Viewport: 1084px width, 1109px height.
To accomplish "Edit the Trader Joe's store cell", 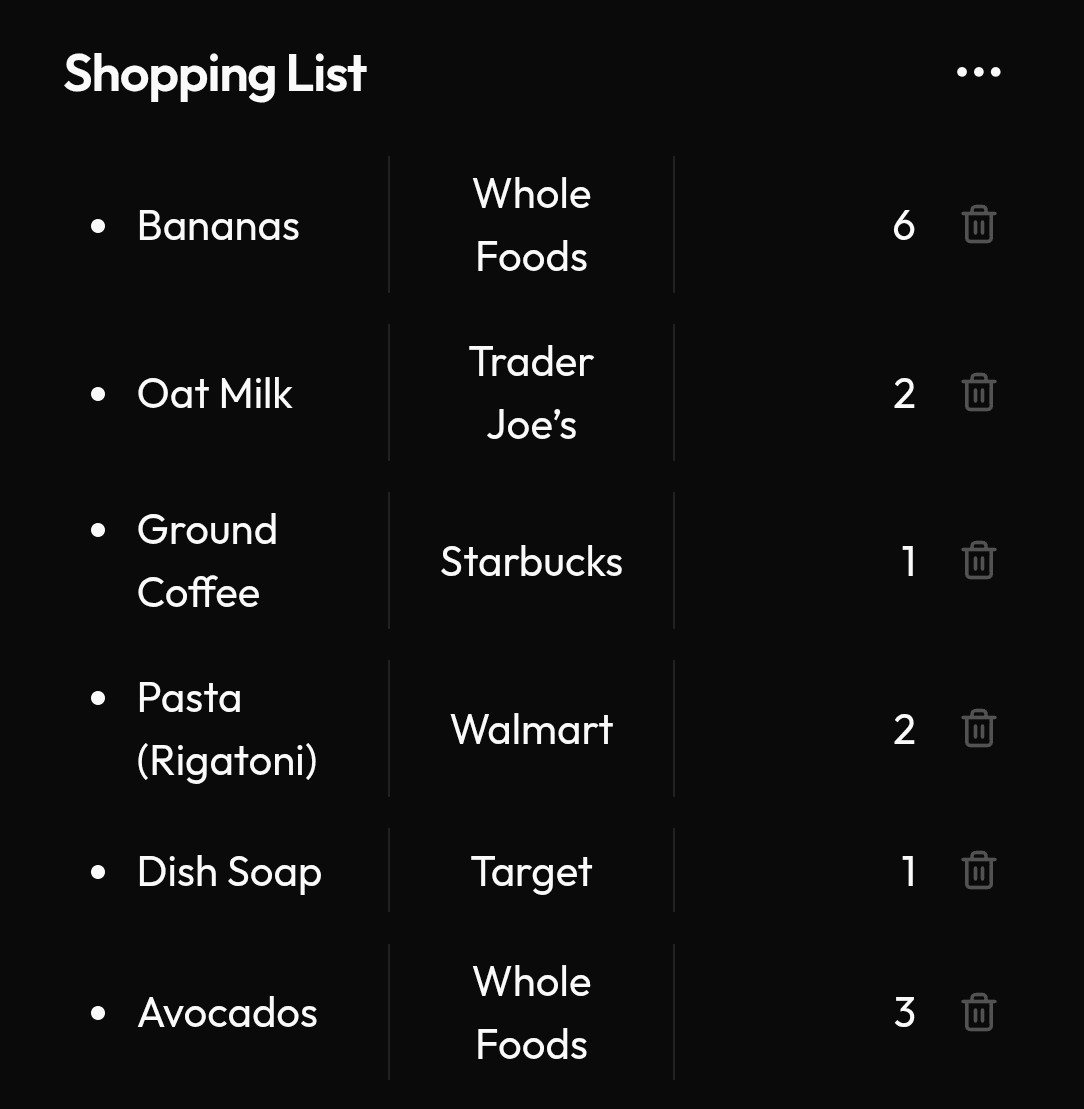I will [532, 393].
